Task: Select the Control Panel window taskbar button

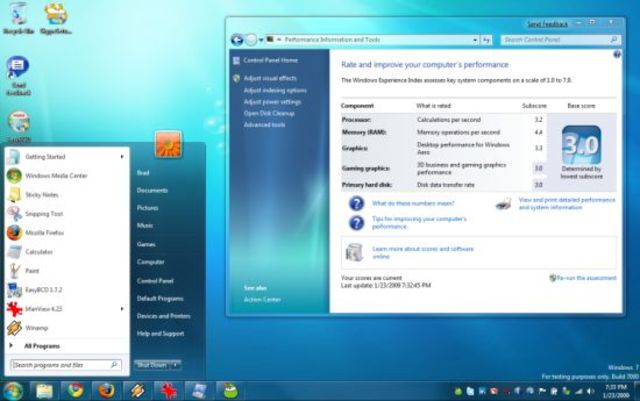Action: (199, 391)
